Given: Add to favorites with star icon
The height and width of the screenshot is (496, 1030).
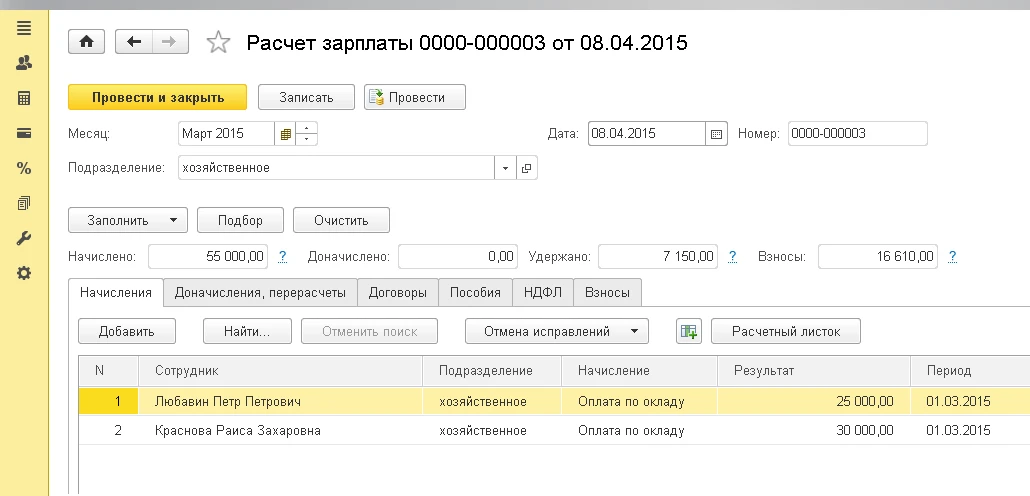Looking at the screenshot, I should 217,43.
